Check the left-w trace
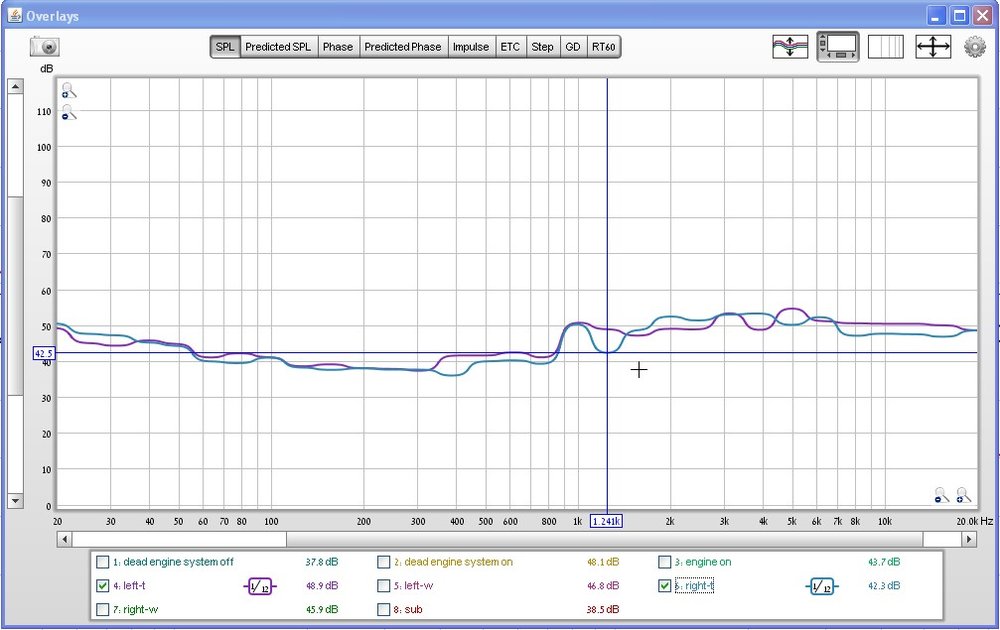The width and height of the screenshot is (1000, 630). pyautogui.click(x=383, y=585)
